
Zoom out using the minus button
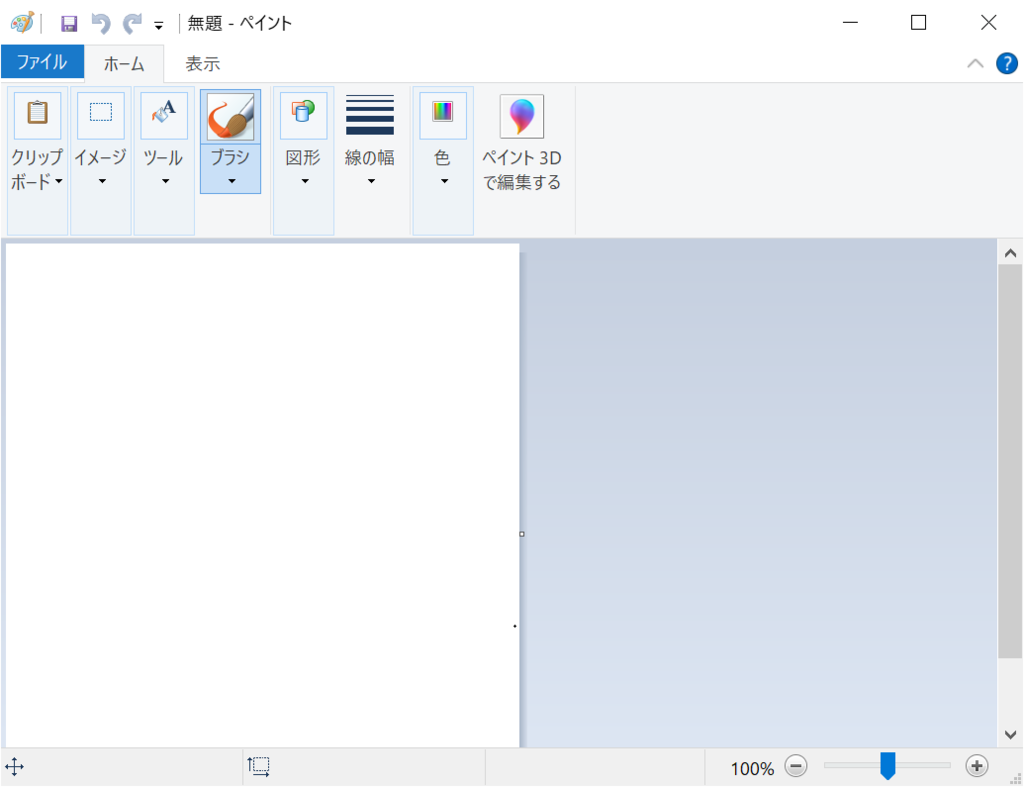click(796, 767)
